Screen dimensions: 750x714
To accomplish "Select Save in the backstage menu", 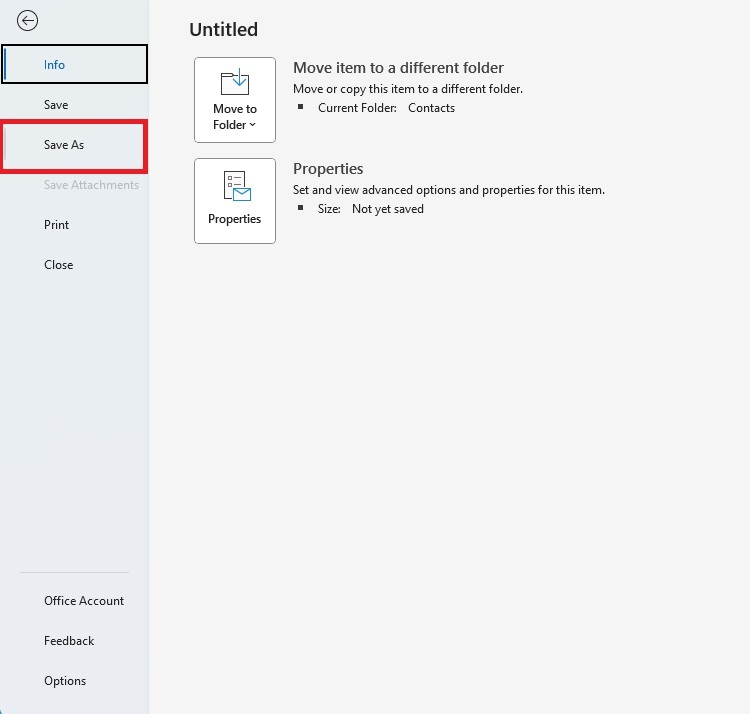I will click(x=74, y=104).
